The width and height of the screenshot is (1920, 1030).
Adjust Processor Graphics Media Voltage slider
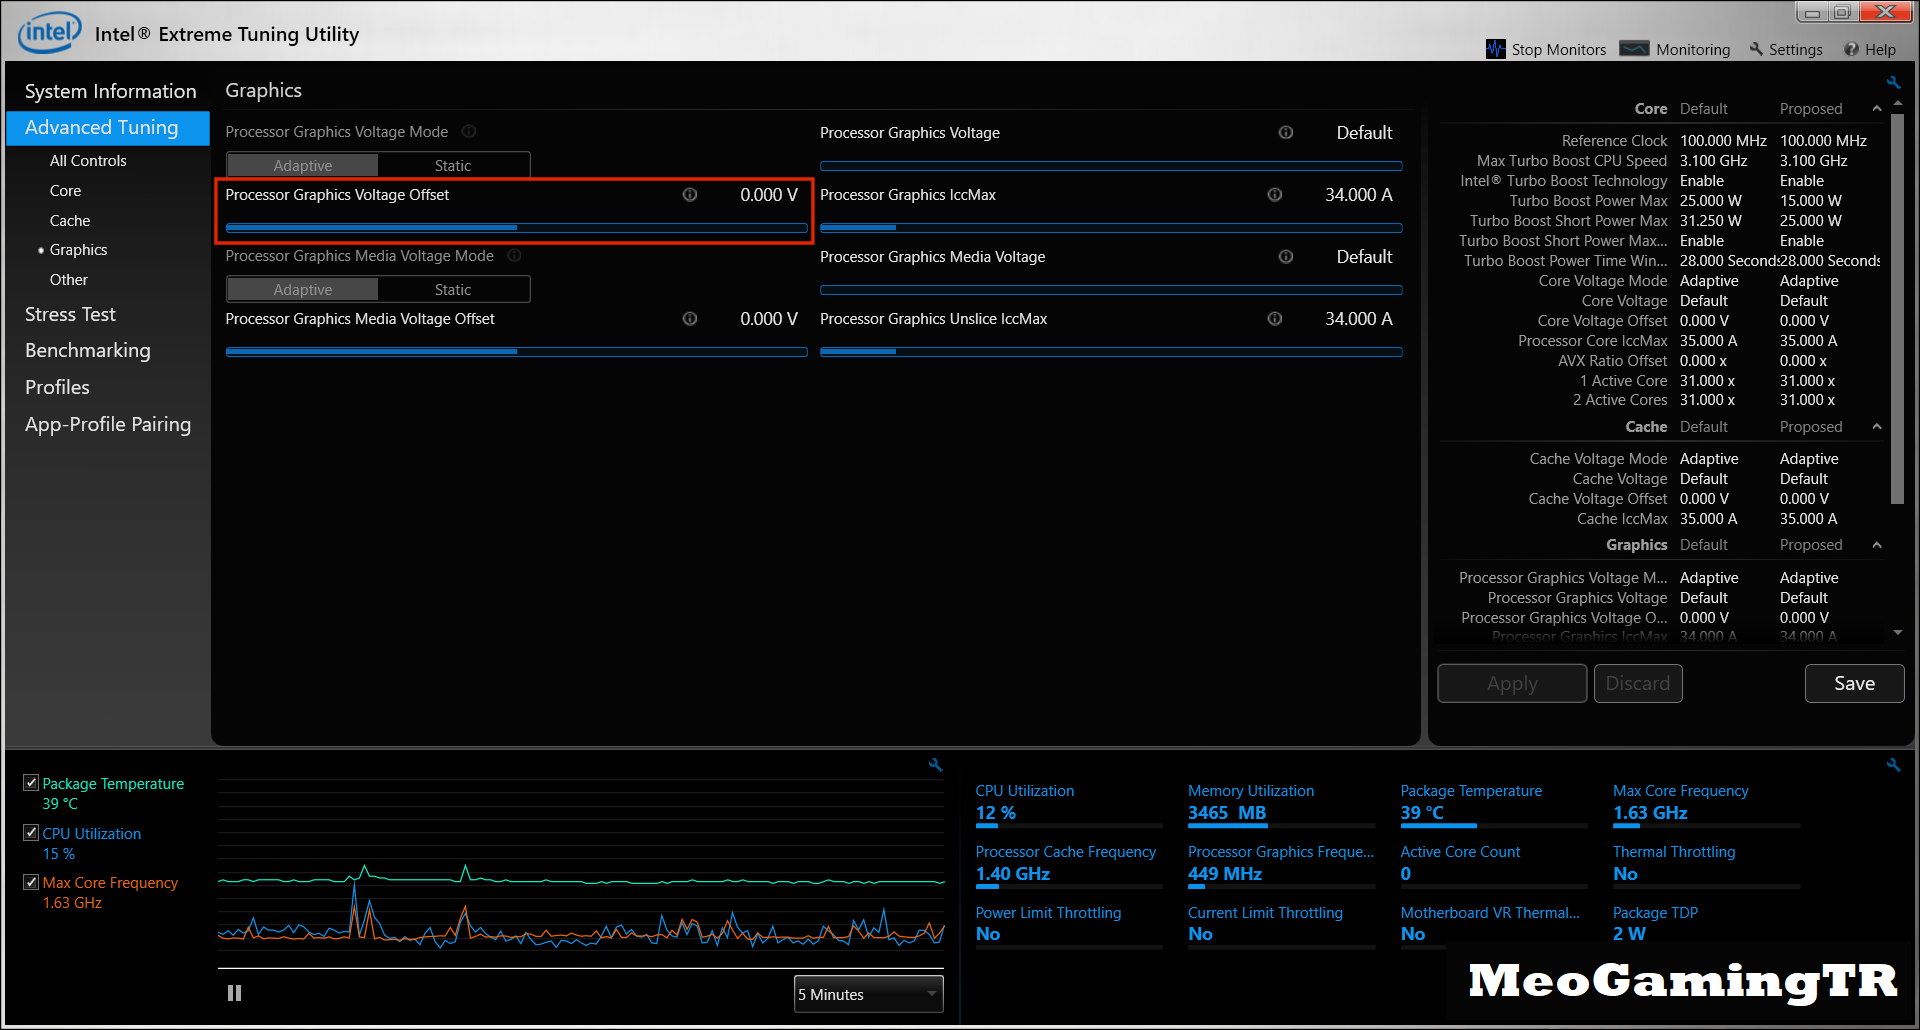[1111, 290]
